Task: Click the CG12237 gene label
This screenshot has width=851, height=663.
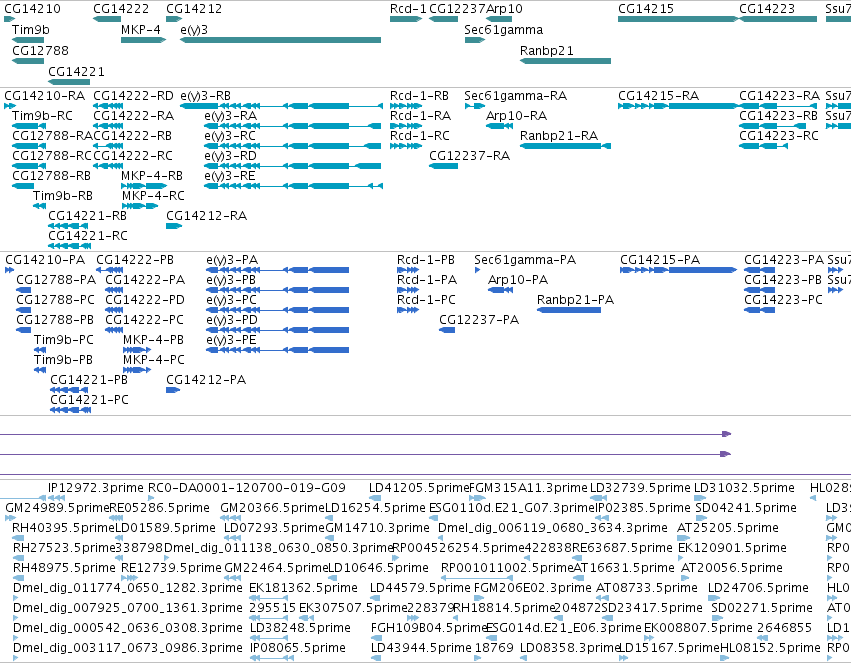Action: coord(457,9)
